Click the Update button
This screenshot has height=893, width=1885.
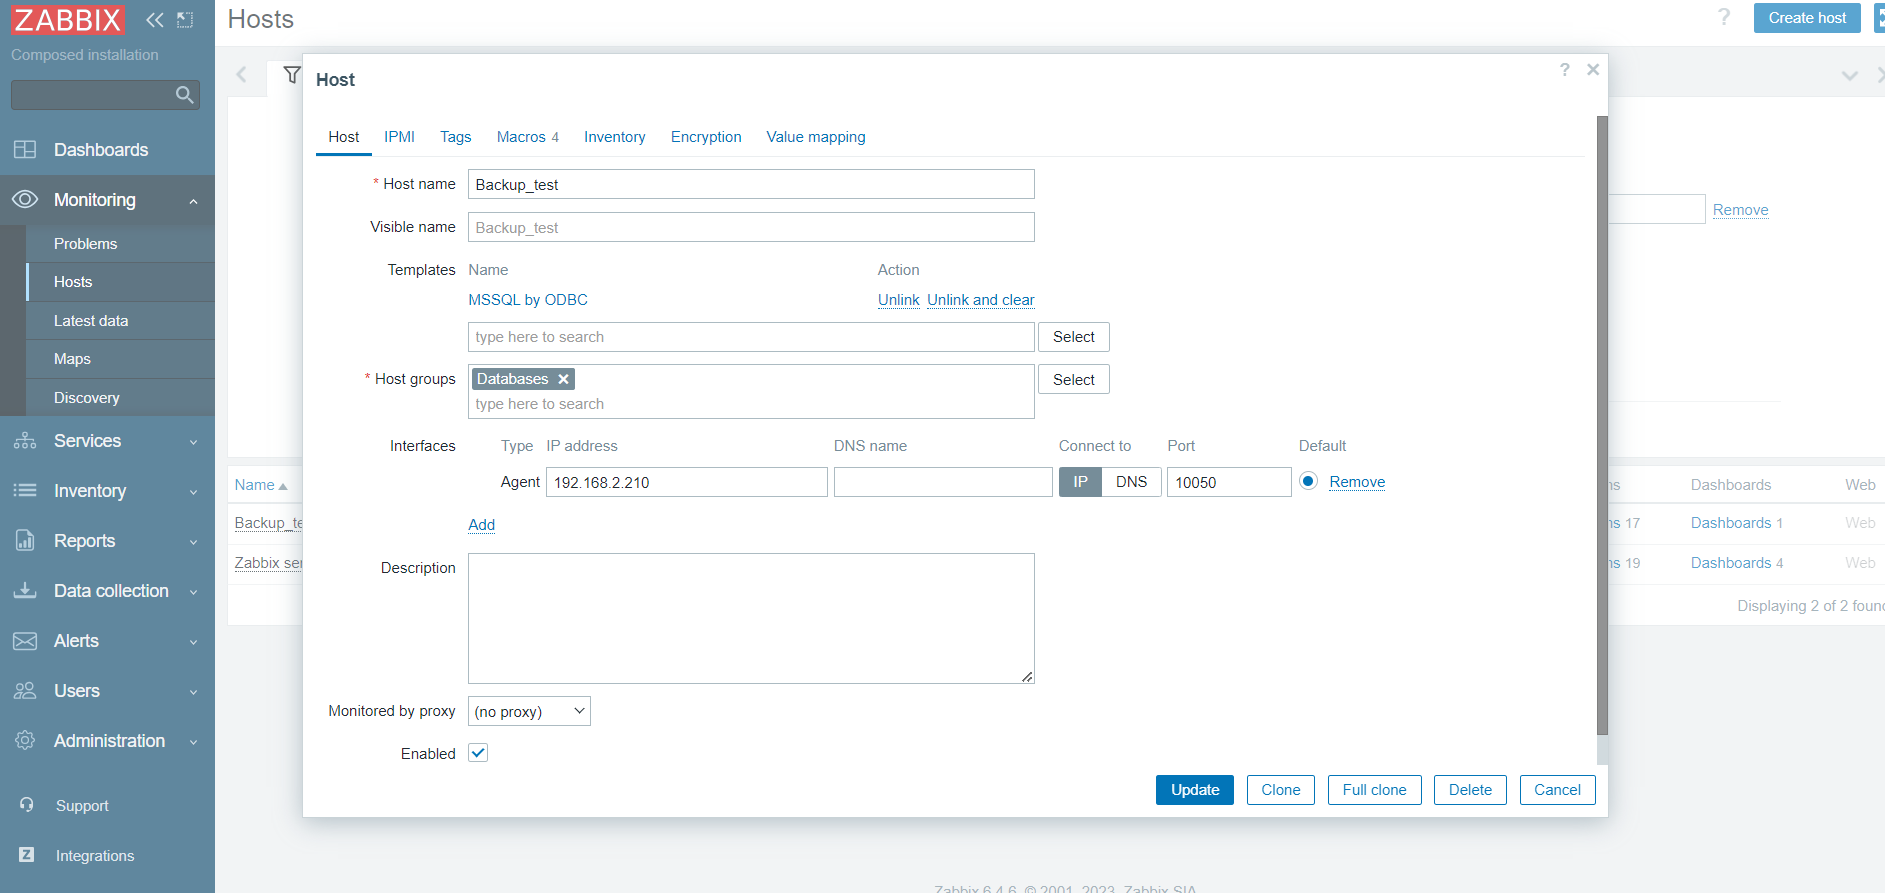tap(1195, 790)
